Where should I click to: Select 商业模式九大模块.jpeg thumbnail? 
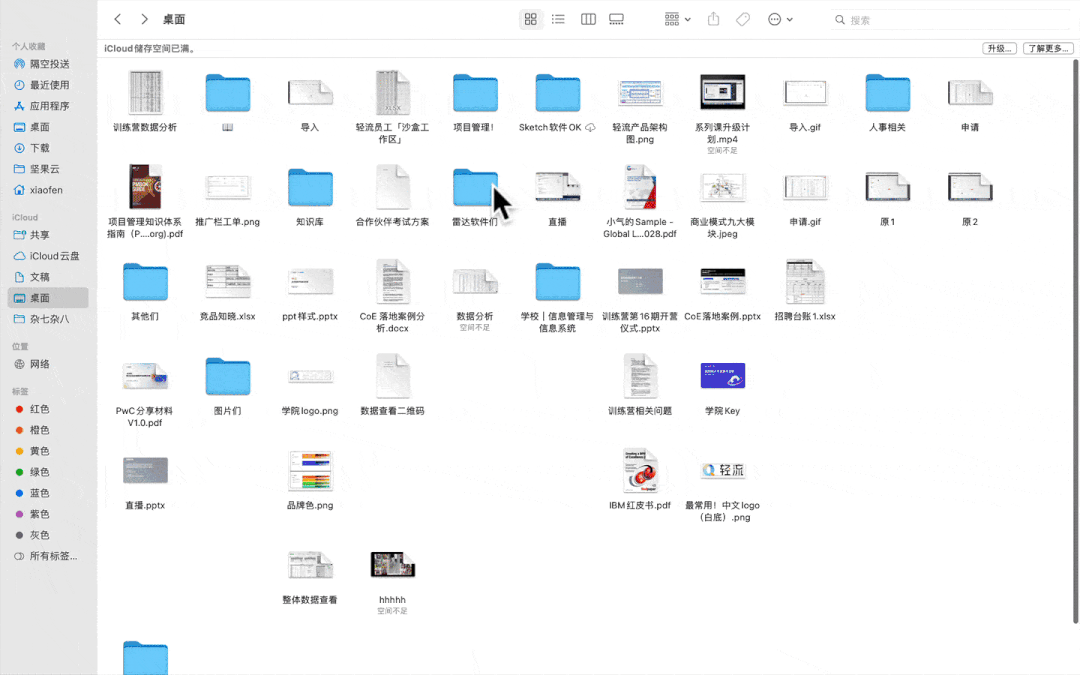click(723, 187)
